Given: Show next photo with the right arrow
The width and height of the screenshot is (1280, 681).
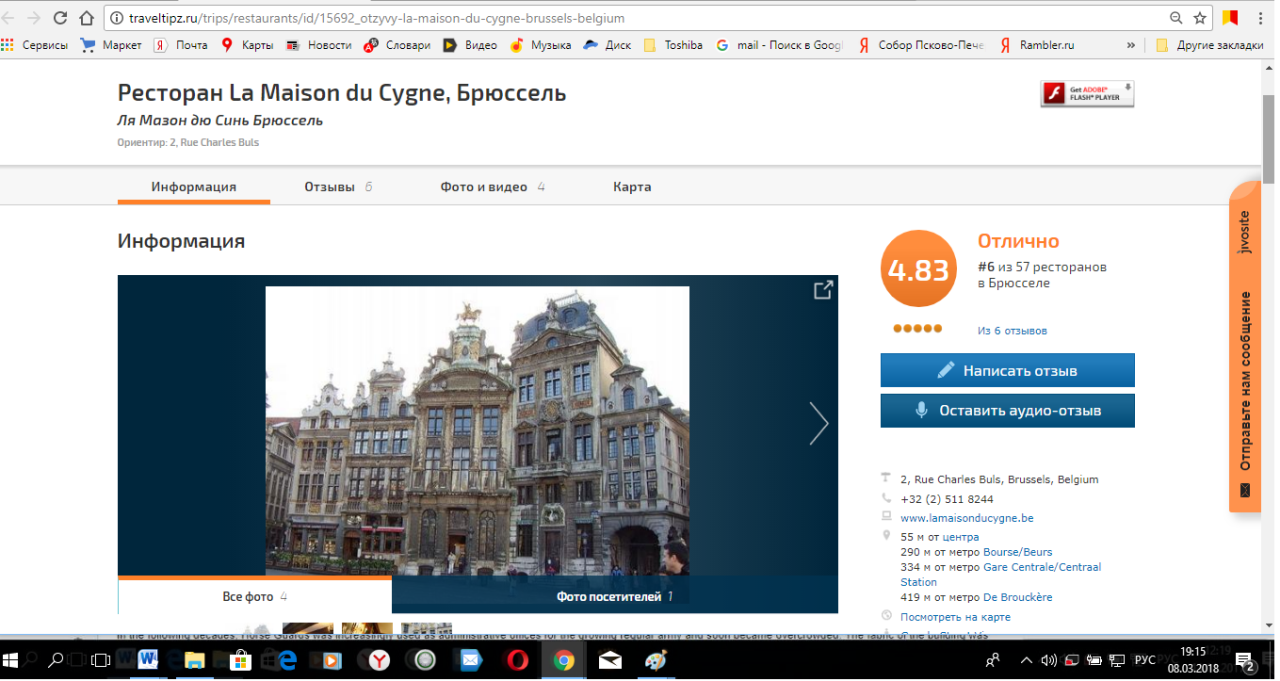Looking at the screenshot, I should (819, 423).
